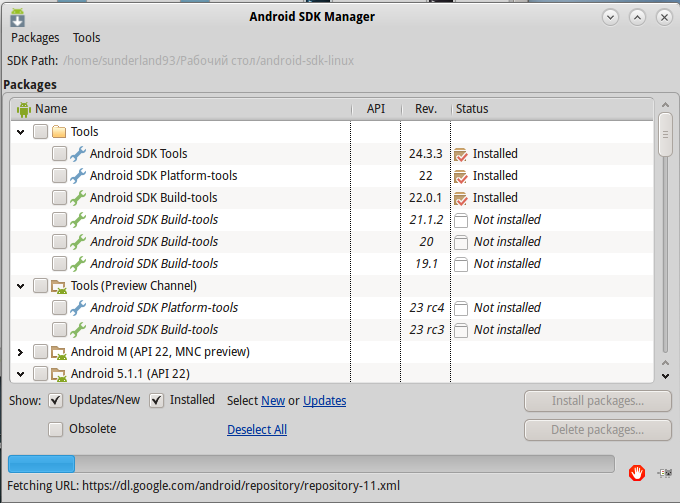The image size is (680, 503).
Task: Expand the Android M (API 22, MNC preview) group
Action: tap(20, 352)
